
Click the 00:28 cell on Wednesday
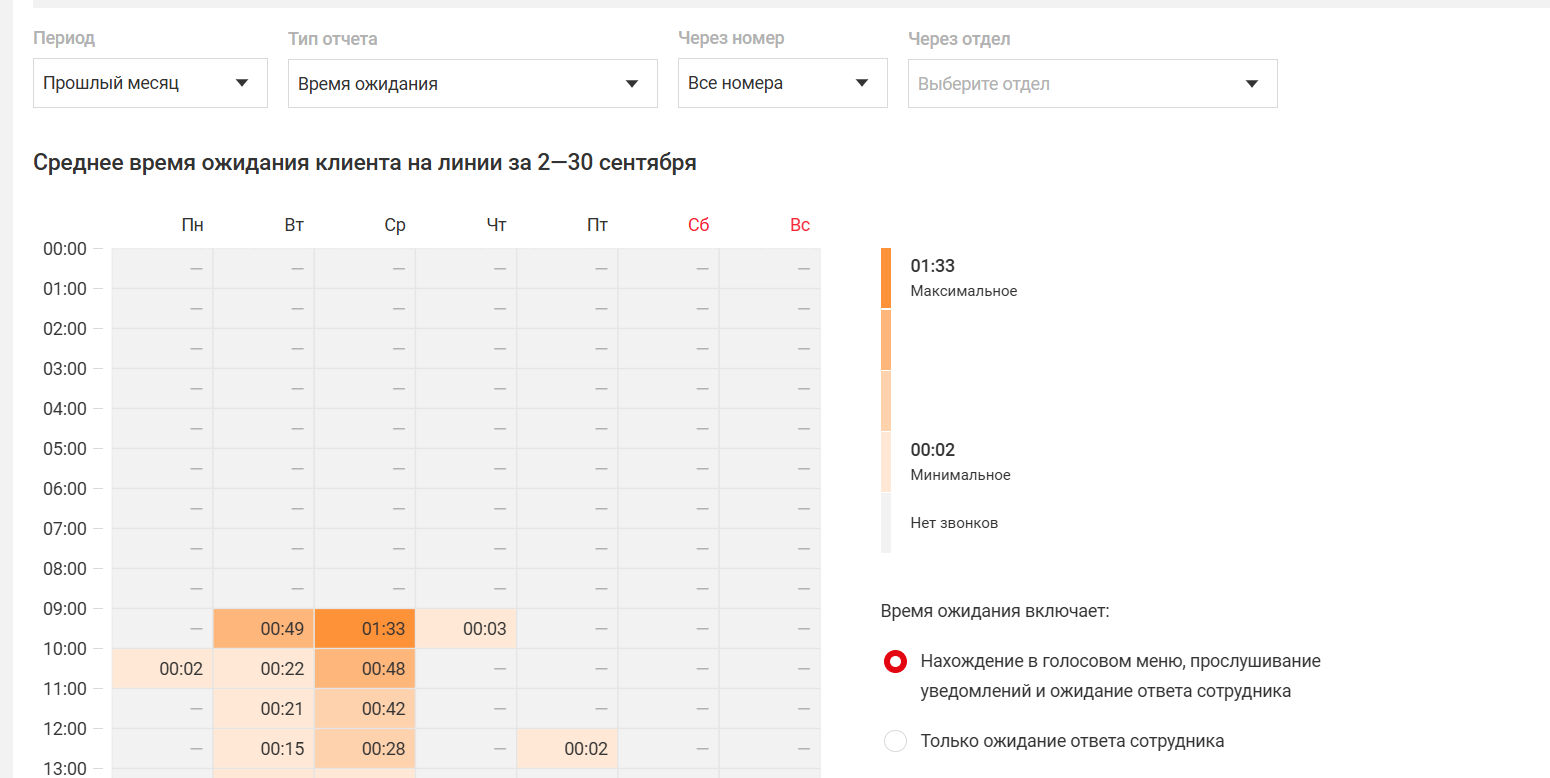tap(365, 749)
